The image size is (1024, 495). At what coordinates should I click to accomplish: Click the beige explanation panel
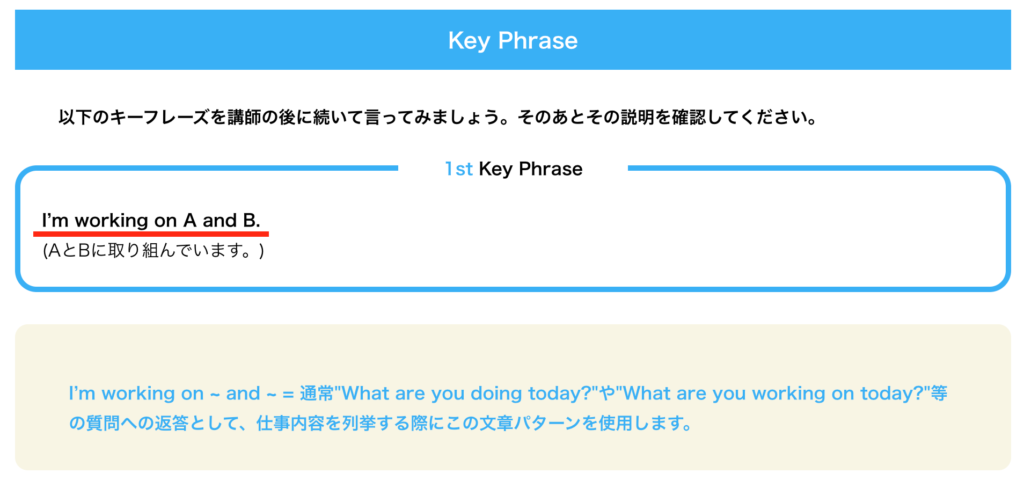513,396
